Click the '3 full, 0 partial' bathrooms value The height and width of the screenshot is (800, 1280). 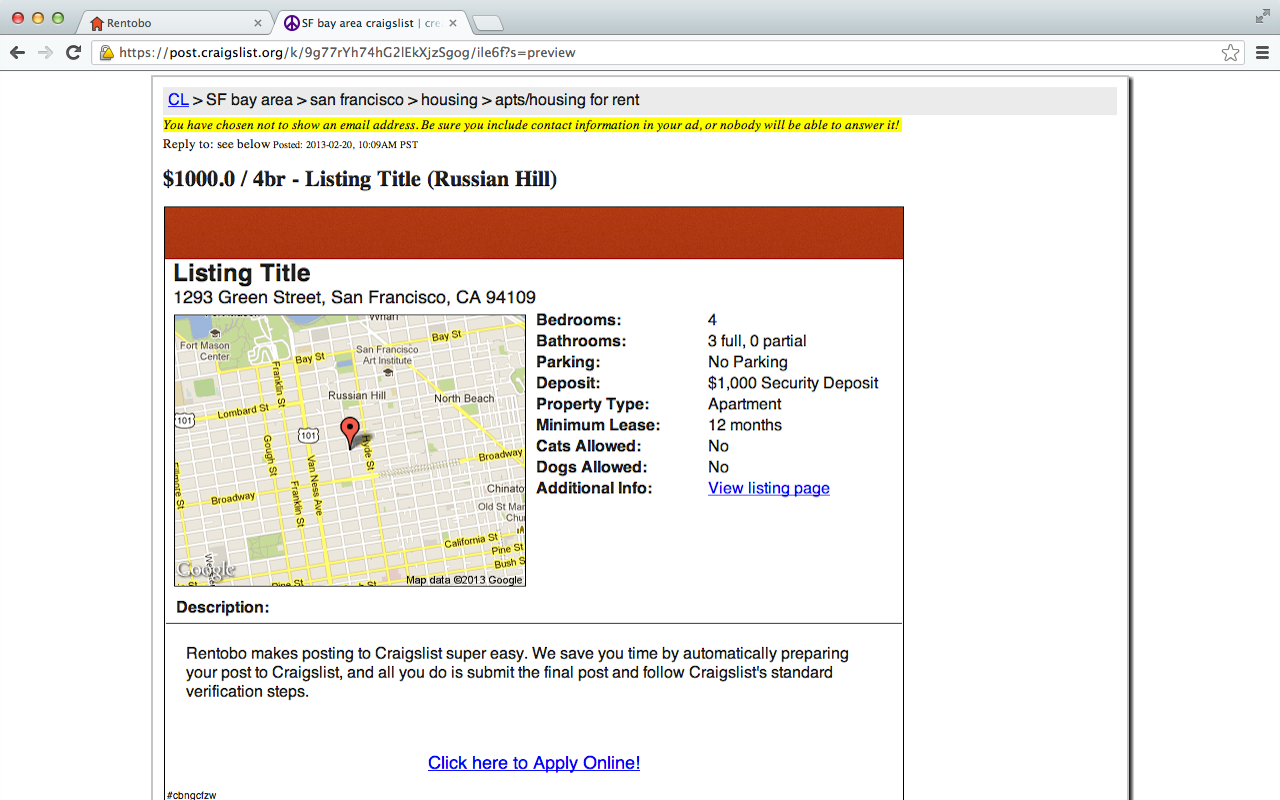(x=757, y=341)
